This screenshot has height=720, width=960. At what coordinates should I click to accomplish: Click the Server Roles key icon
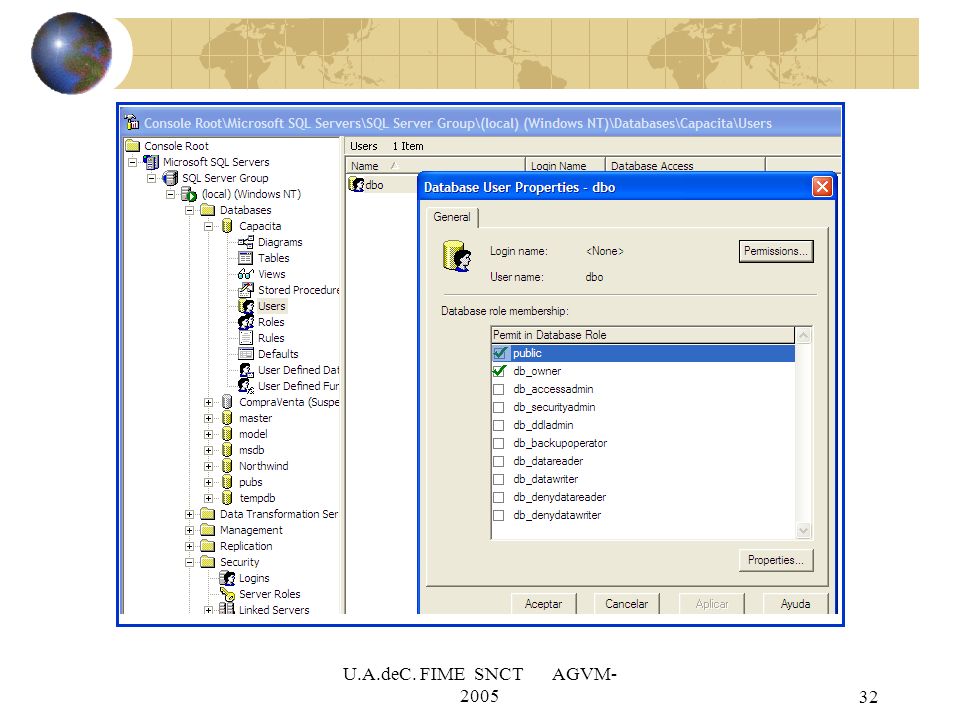click(228, 594)
